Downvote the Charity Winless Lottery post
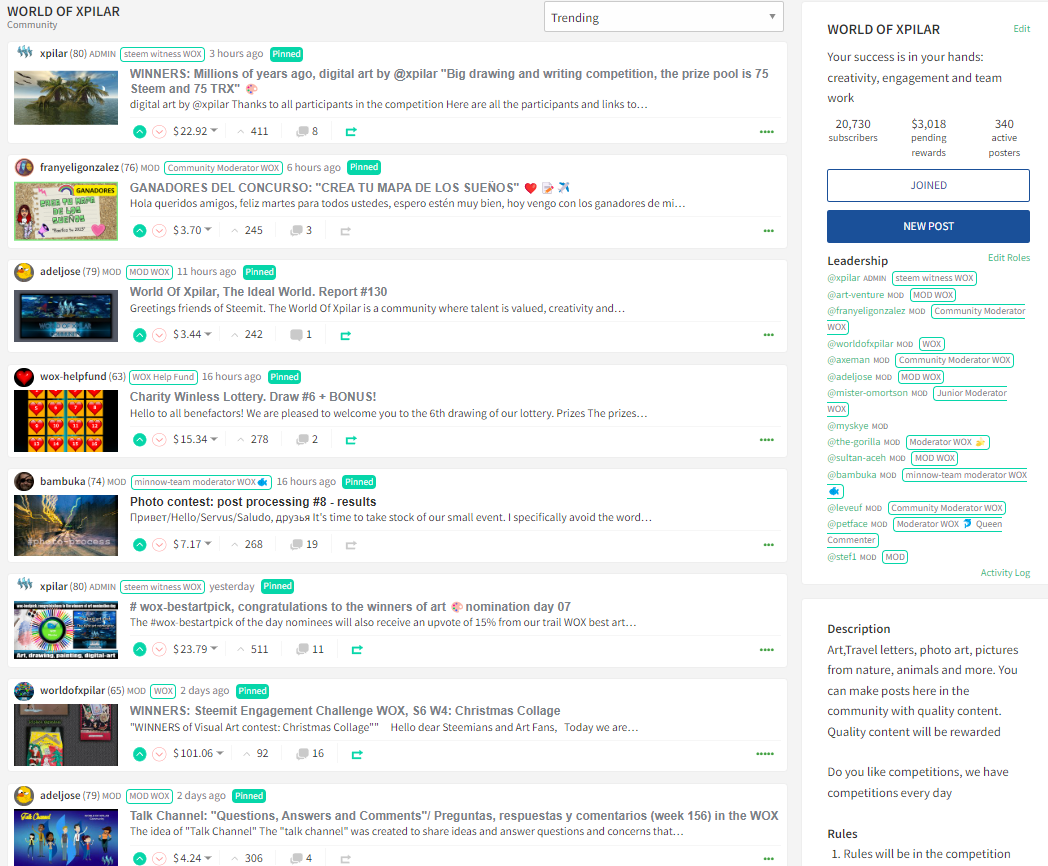 [159, 440]
